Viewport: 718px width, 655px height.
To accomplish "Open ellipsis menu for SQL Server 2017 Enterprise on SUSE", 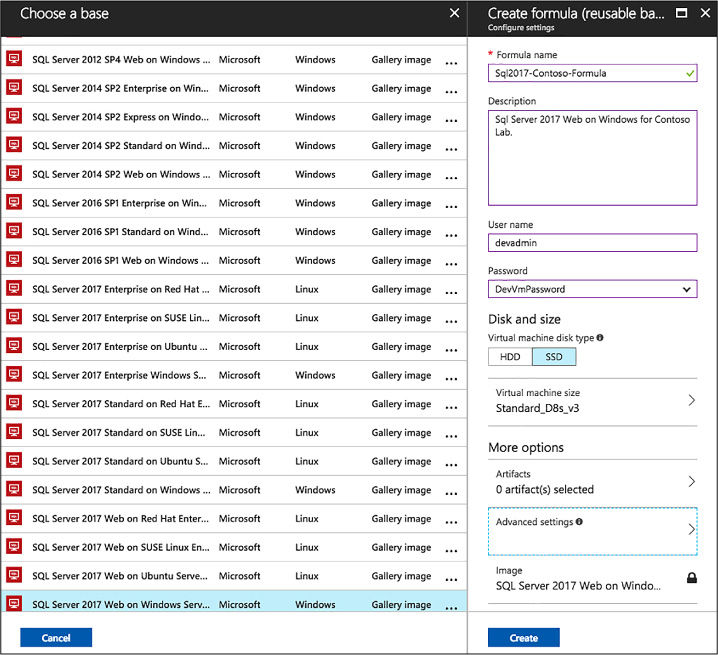I will [451, 322].
